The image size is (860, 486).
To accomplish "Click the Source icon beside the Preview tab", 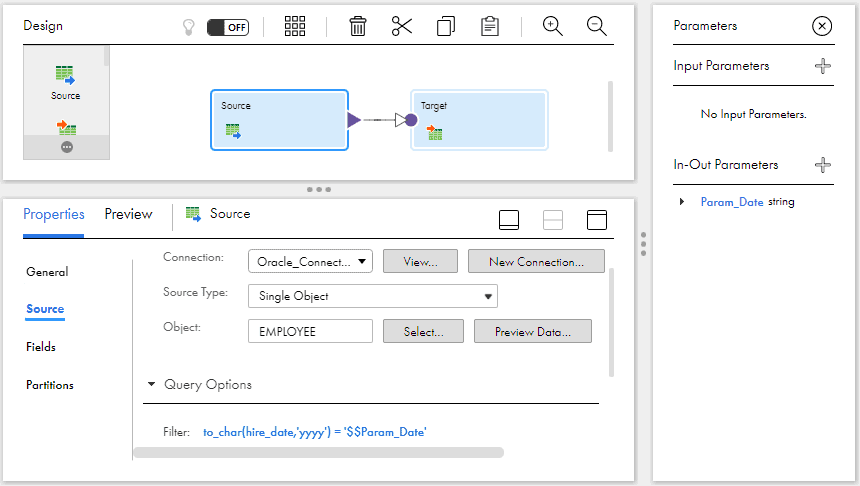I will 193,214.
